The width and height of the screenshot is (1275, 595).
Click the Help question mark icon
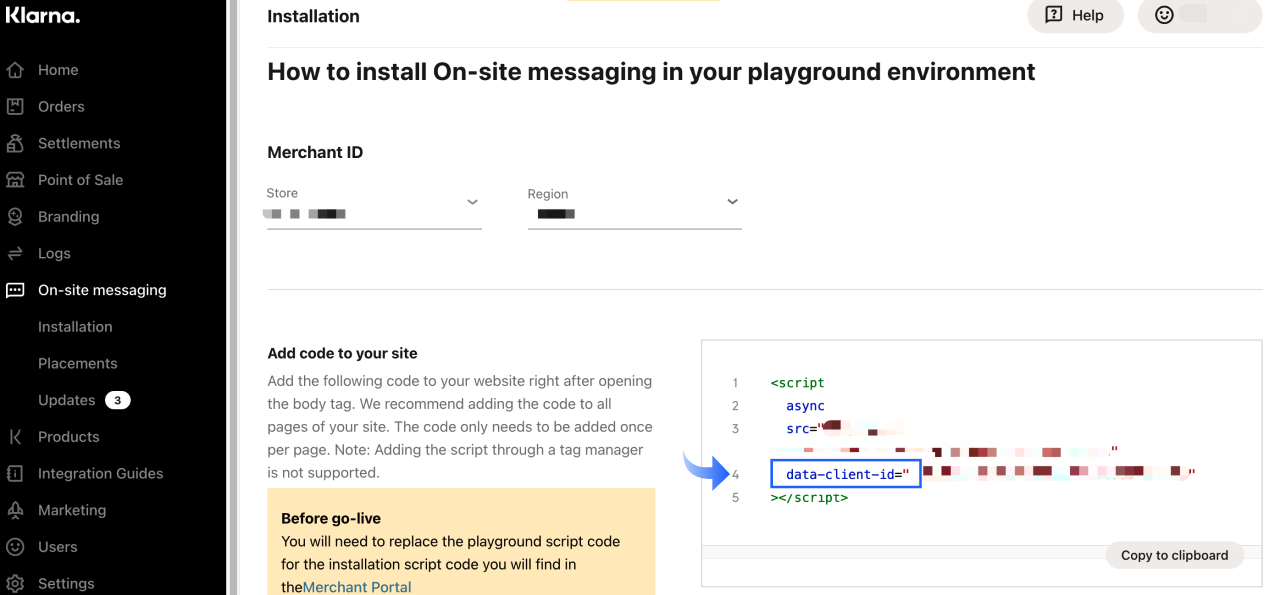click(x=1054, y=15)
